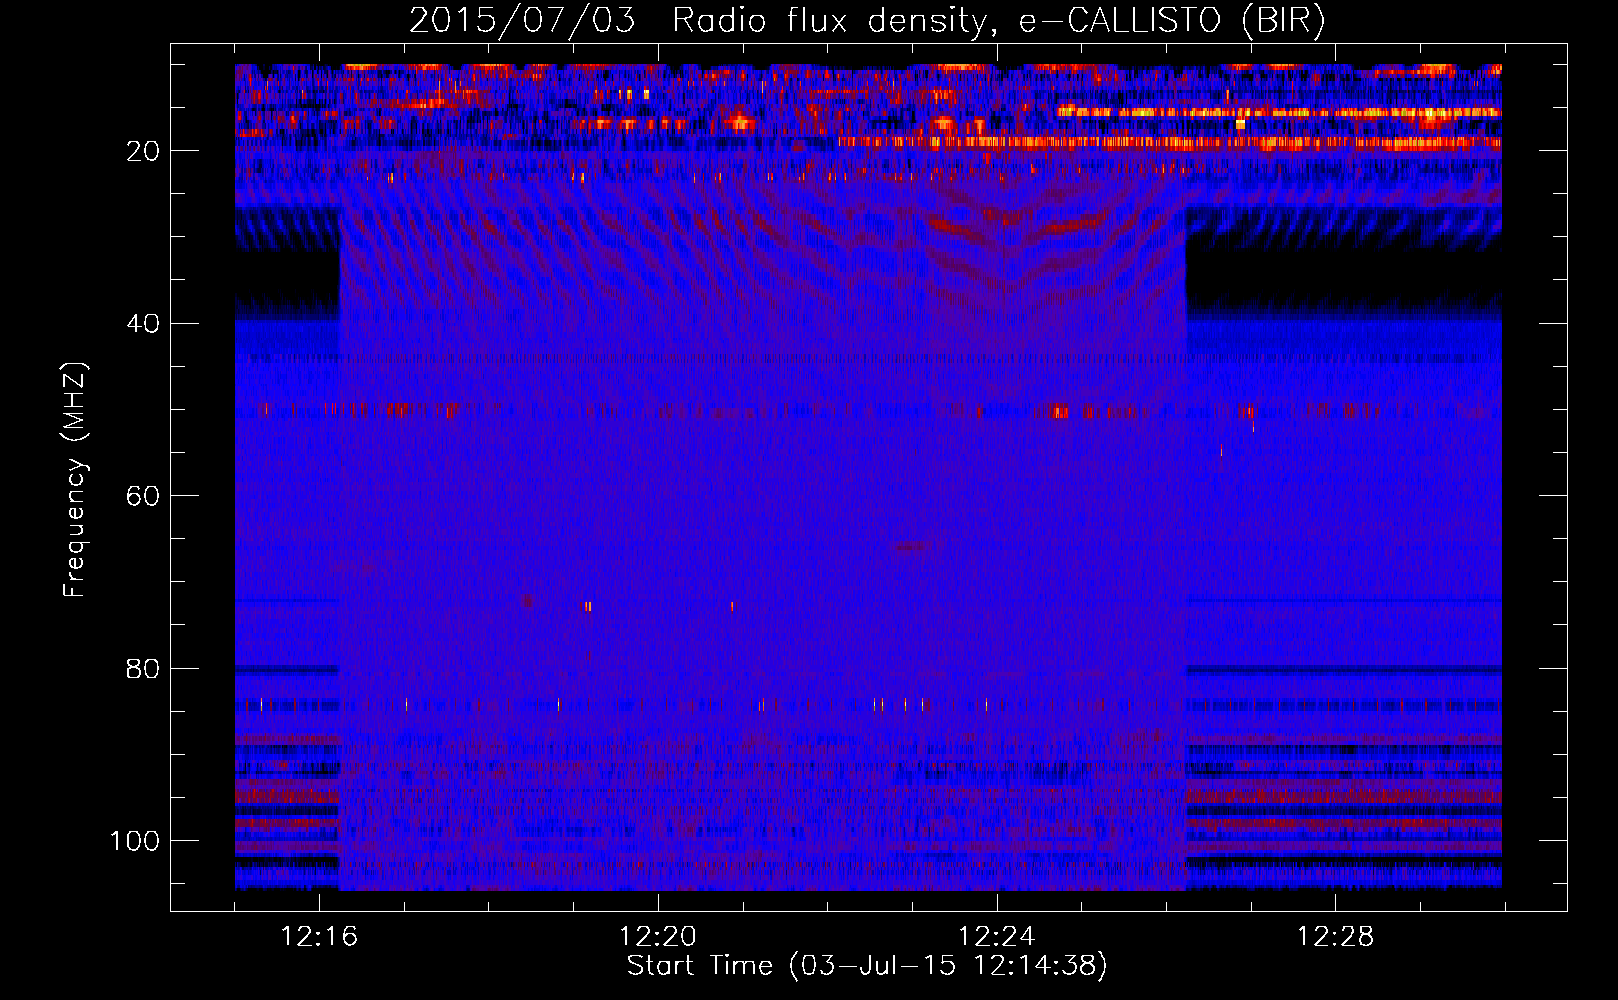The image size is (1618, 1000).
Task: Click the "Start Time (03-Jul-15 12:14:38)" label
Action: click(867, 966)
